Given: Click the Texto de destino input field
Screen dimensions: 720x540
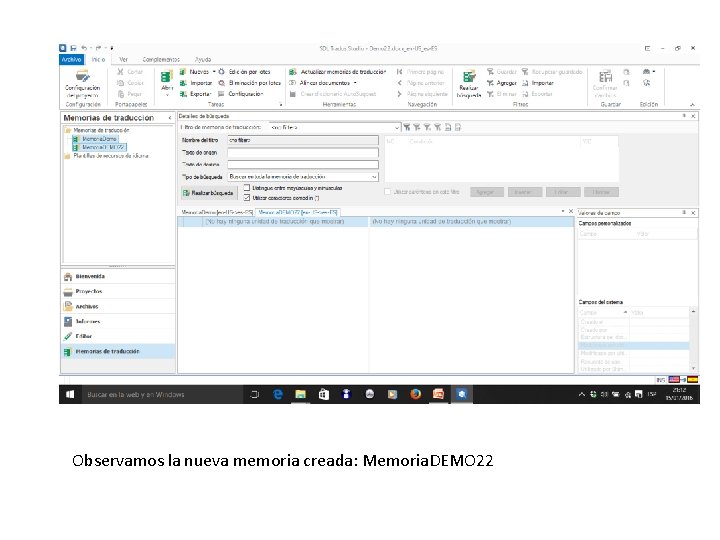Looking at the screenshot, I should (303, 164).
